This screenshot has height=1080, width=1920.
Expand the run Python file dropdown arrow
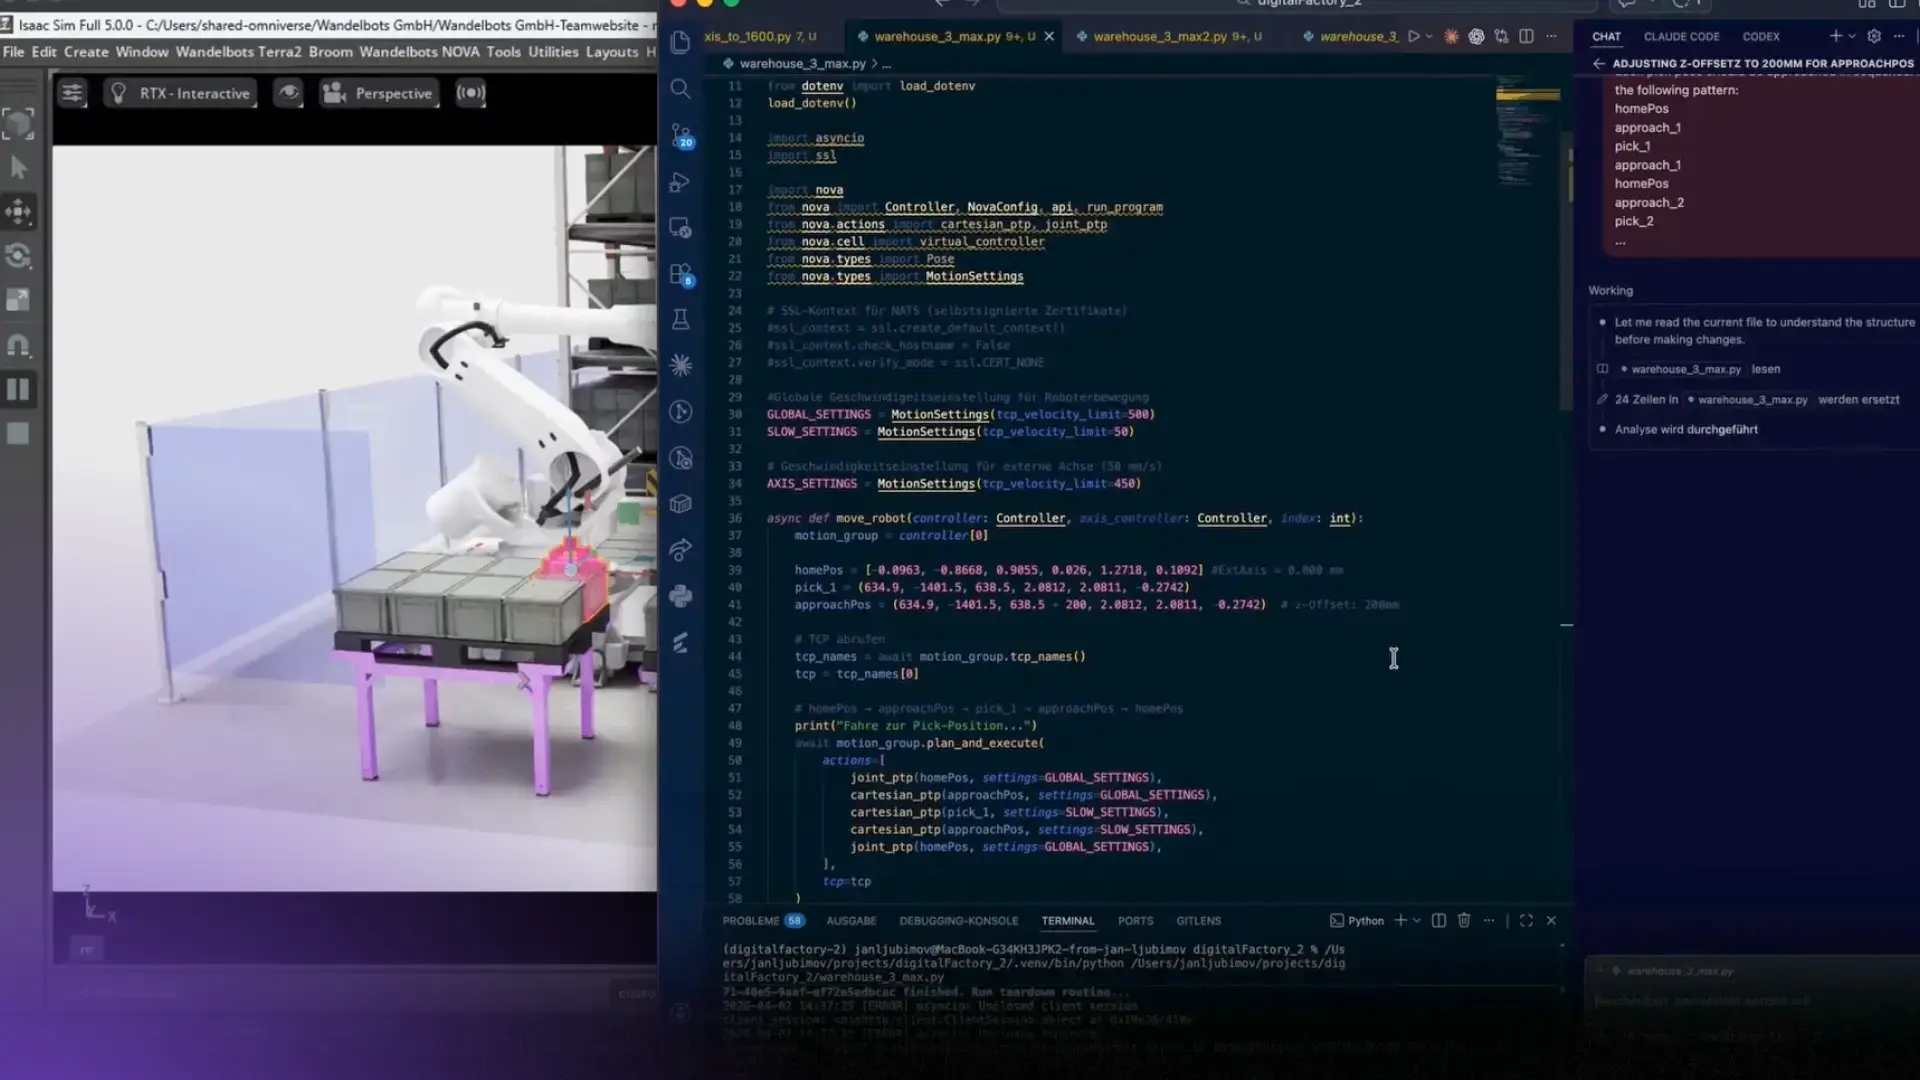pyautogui.click(x=1430, y=36)
